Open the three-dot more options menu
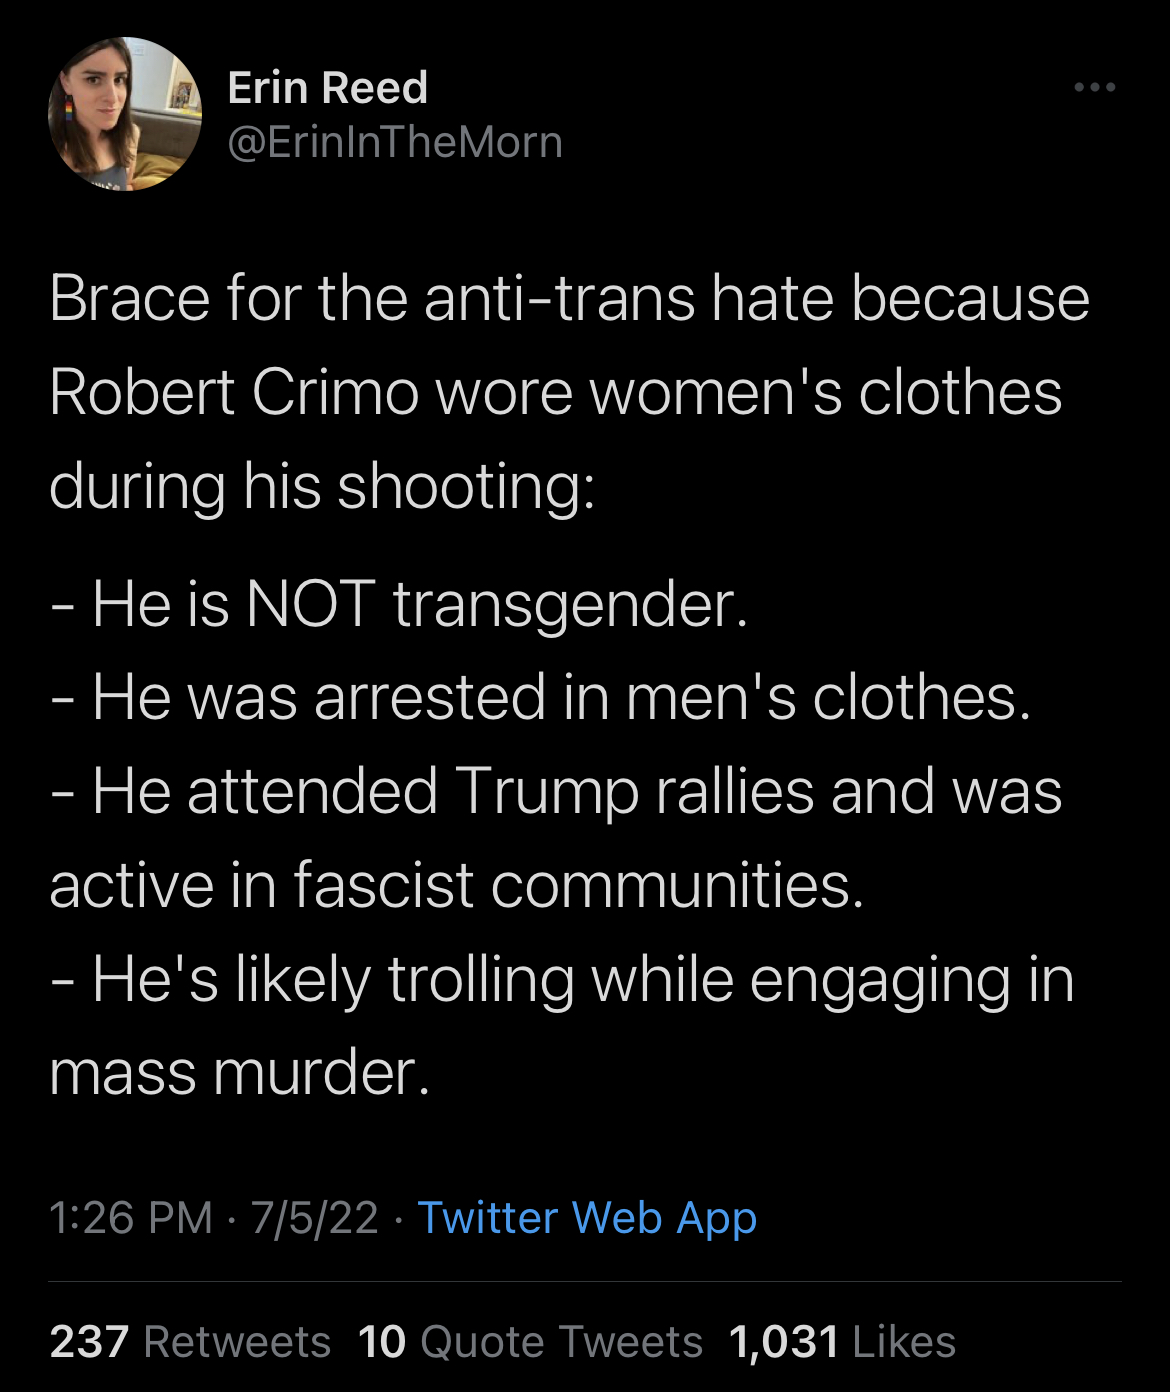This screenshot has width=1170, height=1392. point(1095,88)
